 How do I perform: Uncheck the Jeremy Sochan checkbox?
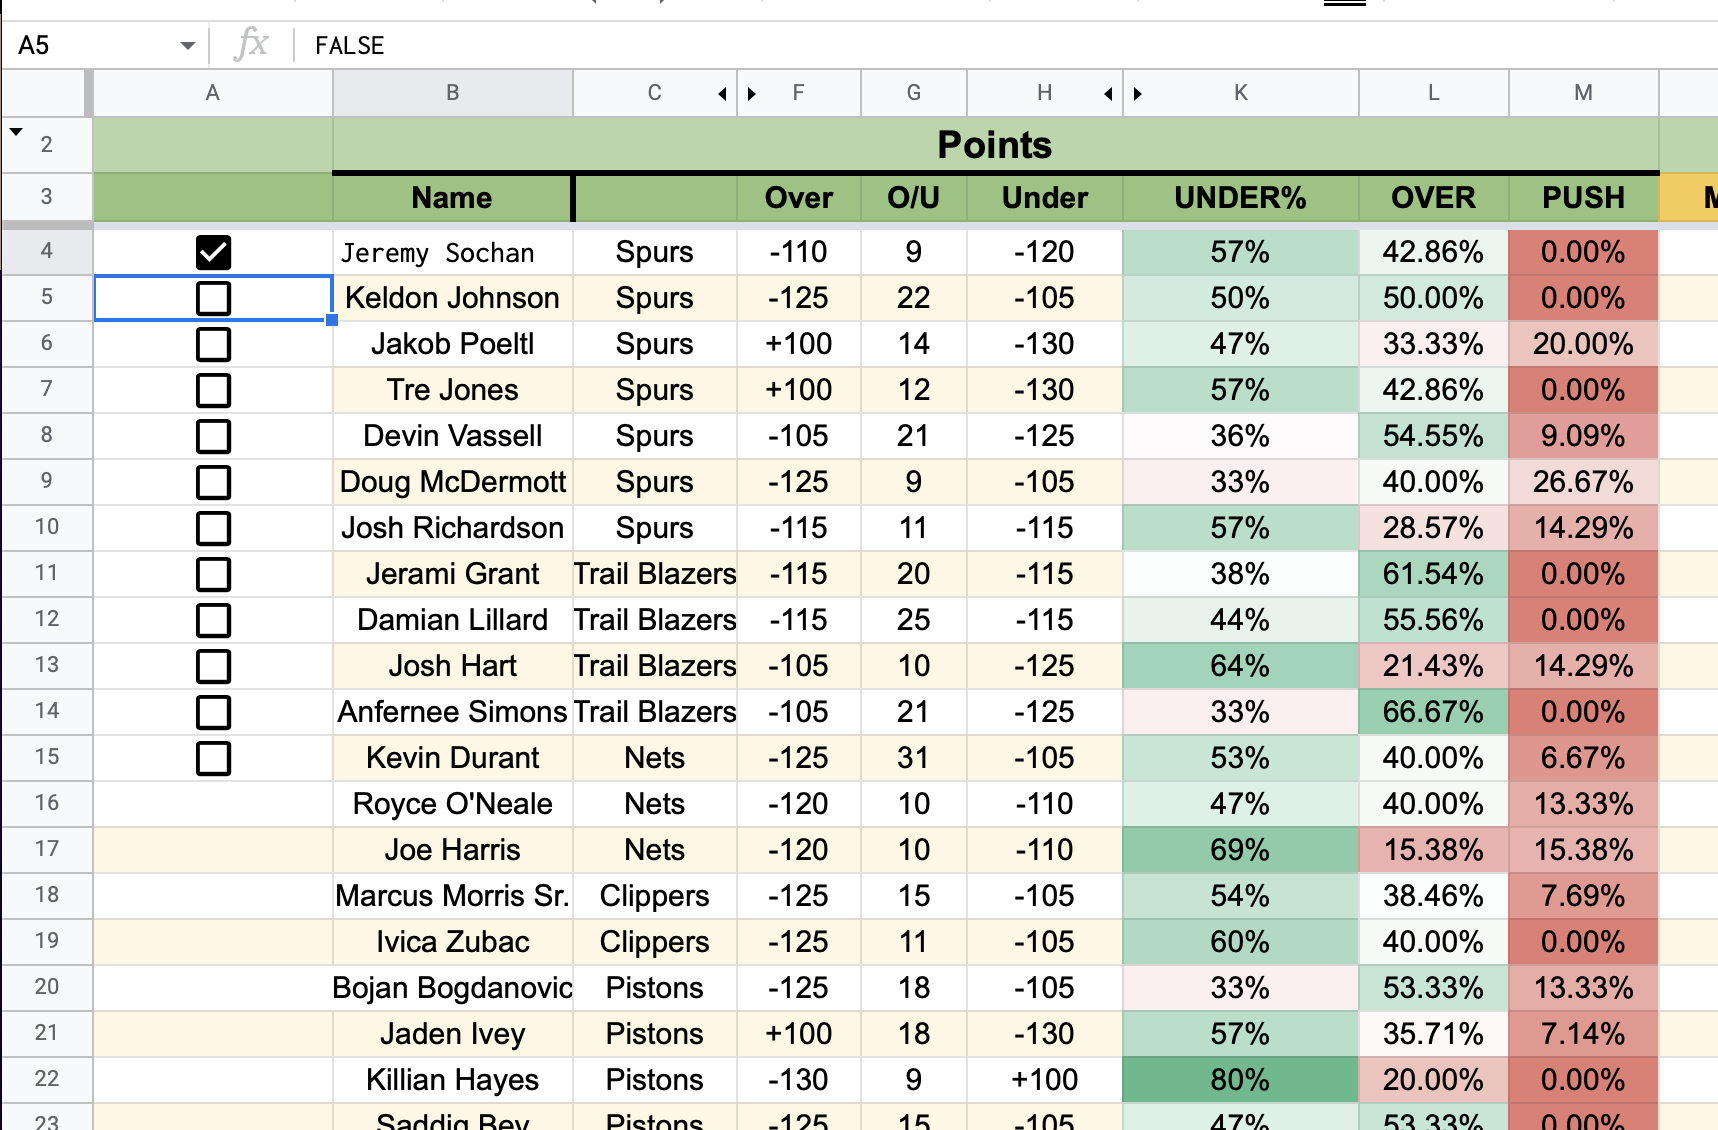point(213,252)
